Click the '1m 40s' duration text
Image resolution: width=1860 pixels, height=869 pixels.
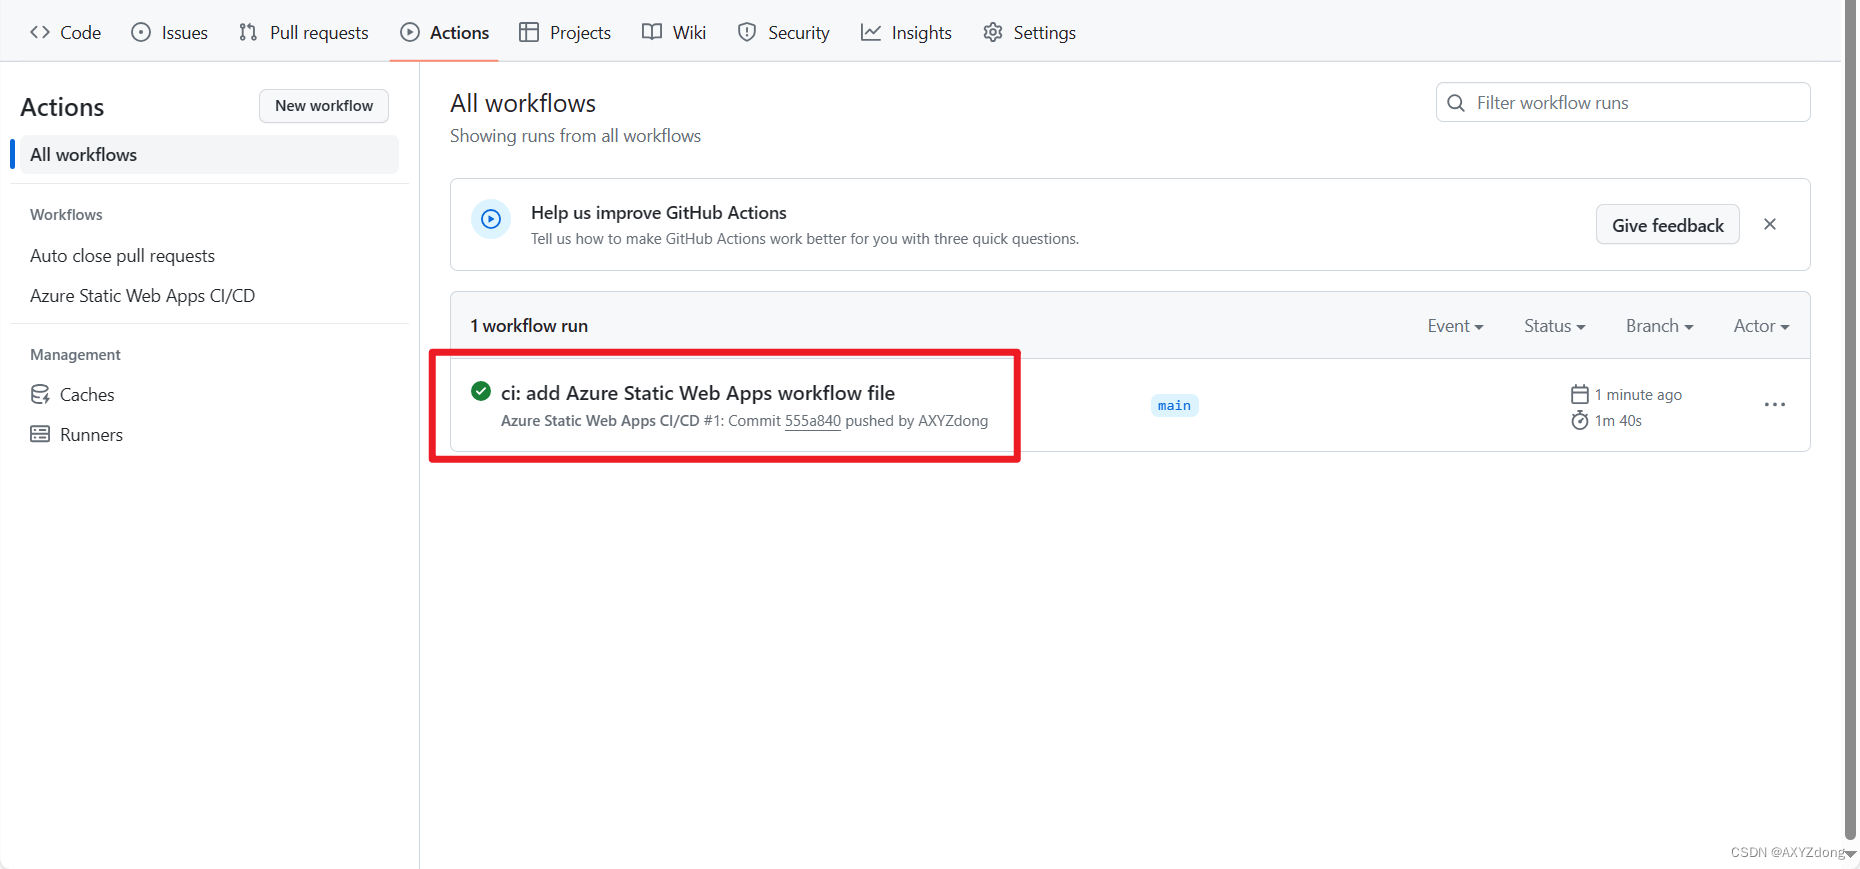click(x=1618, y=421)
